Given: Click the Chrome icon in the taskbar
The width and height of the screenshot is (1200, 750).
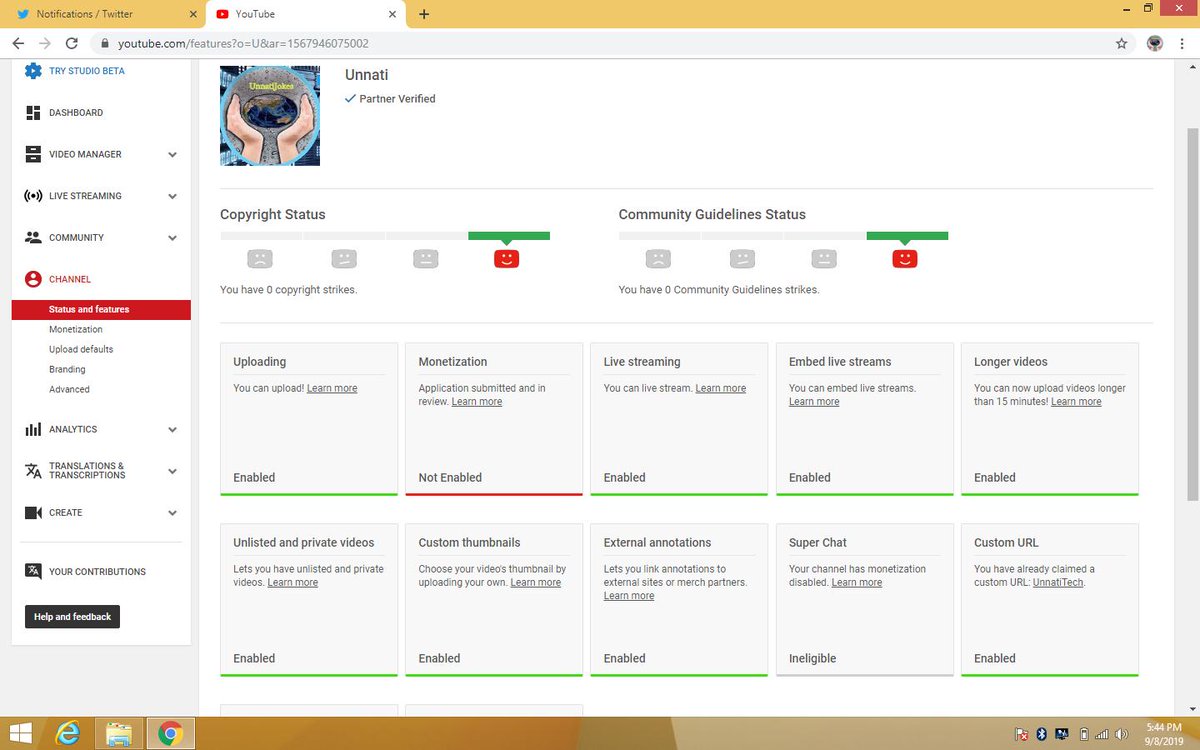Looking at the screenshot, I should (x=170, y=735).
